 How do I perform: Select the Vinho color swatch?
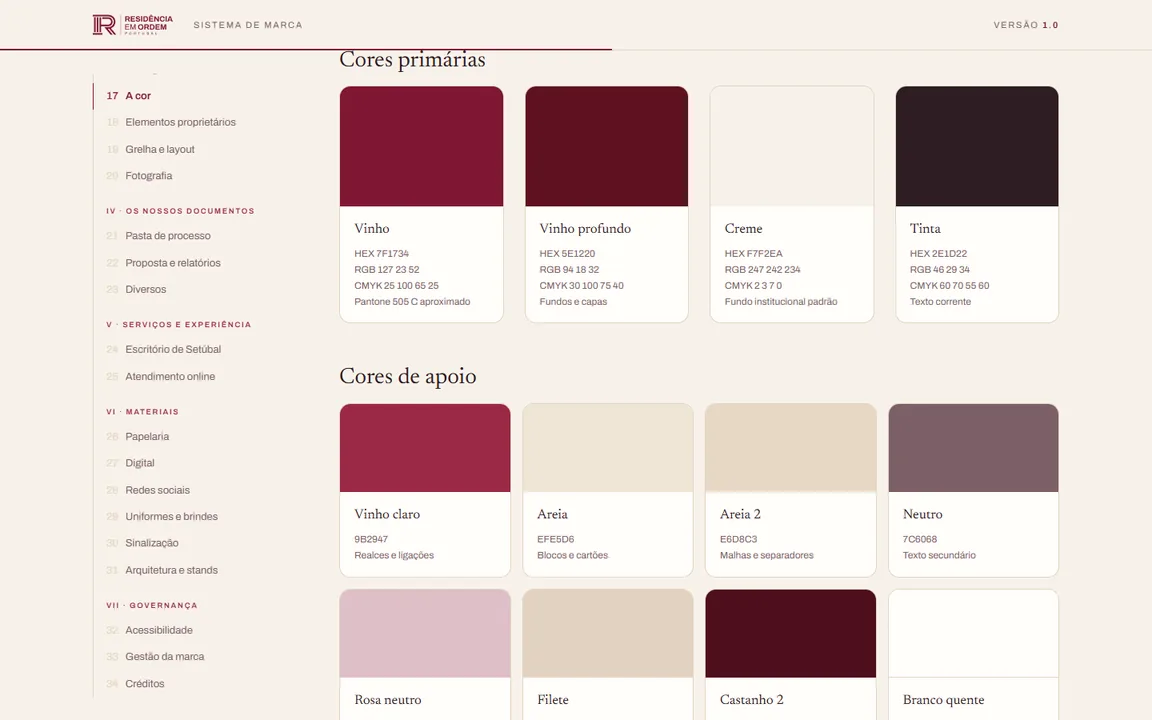pos(422,146)
